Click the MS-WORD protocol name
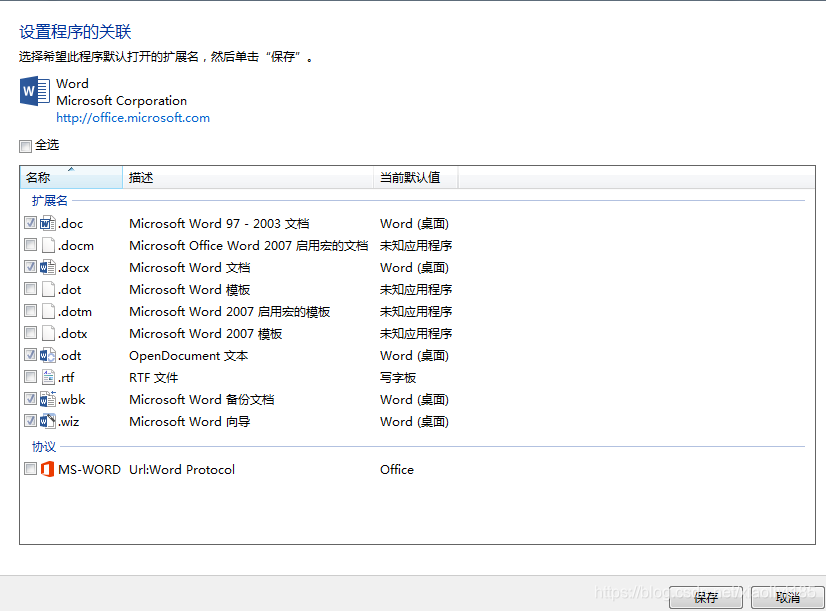 tap(89, 469)
